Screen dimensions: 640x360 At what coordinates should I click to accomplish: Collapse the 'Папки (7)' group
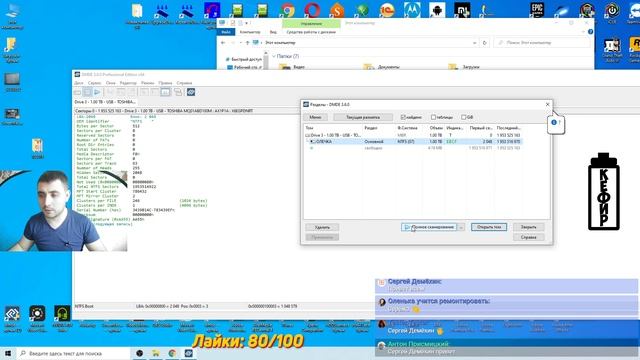(274, 56)
